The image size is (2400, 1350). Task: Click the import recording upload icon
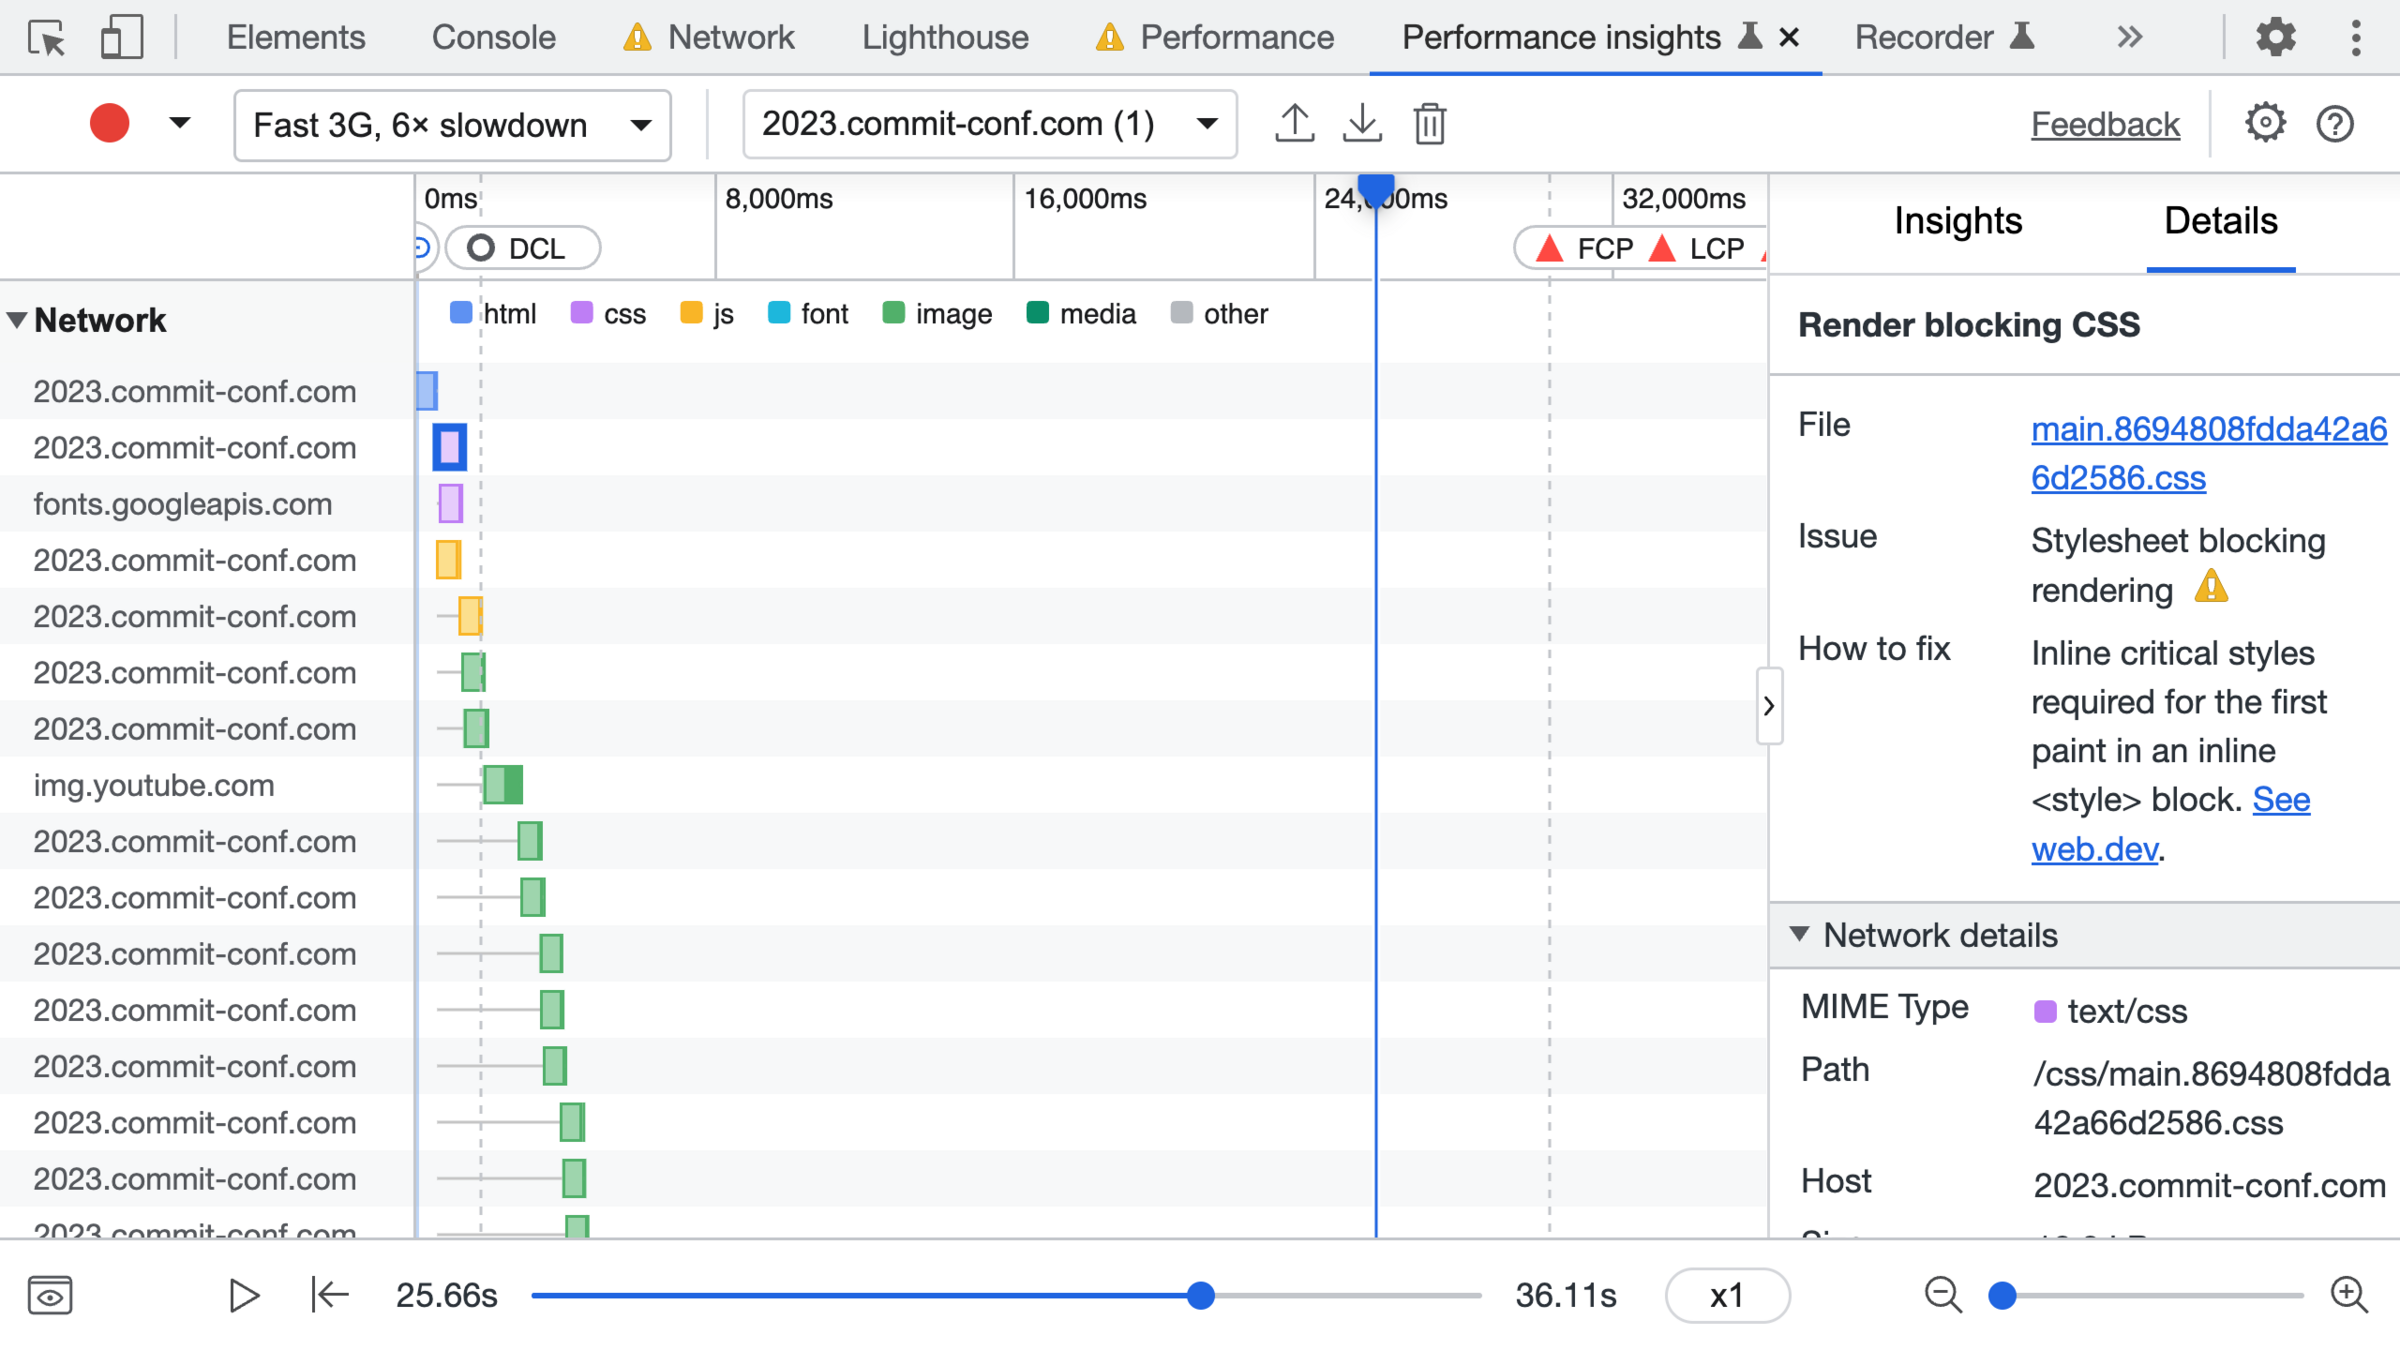(x=1294, y=124)
